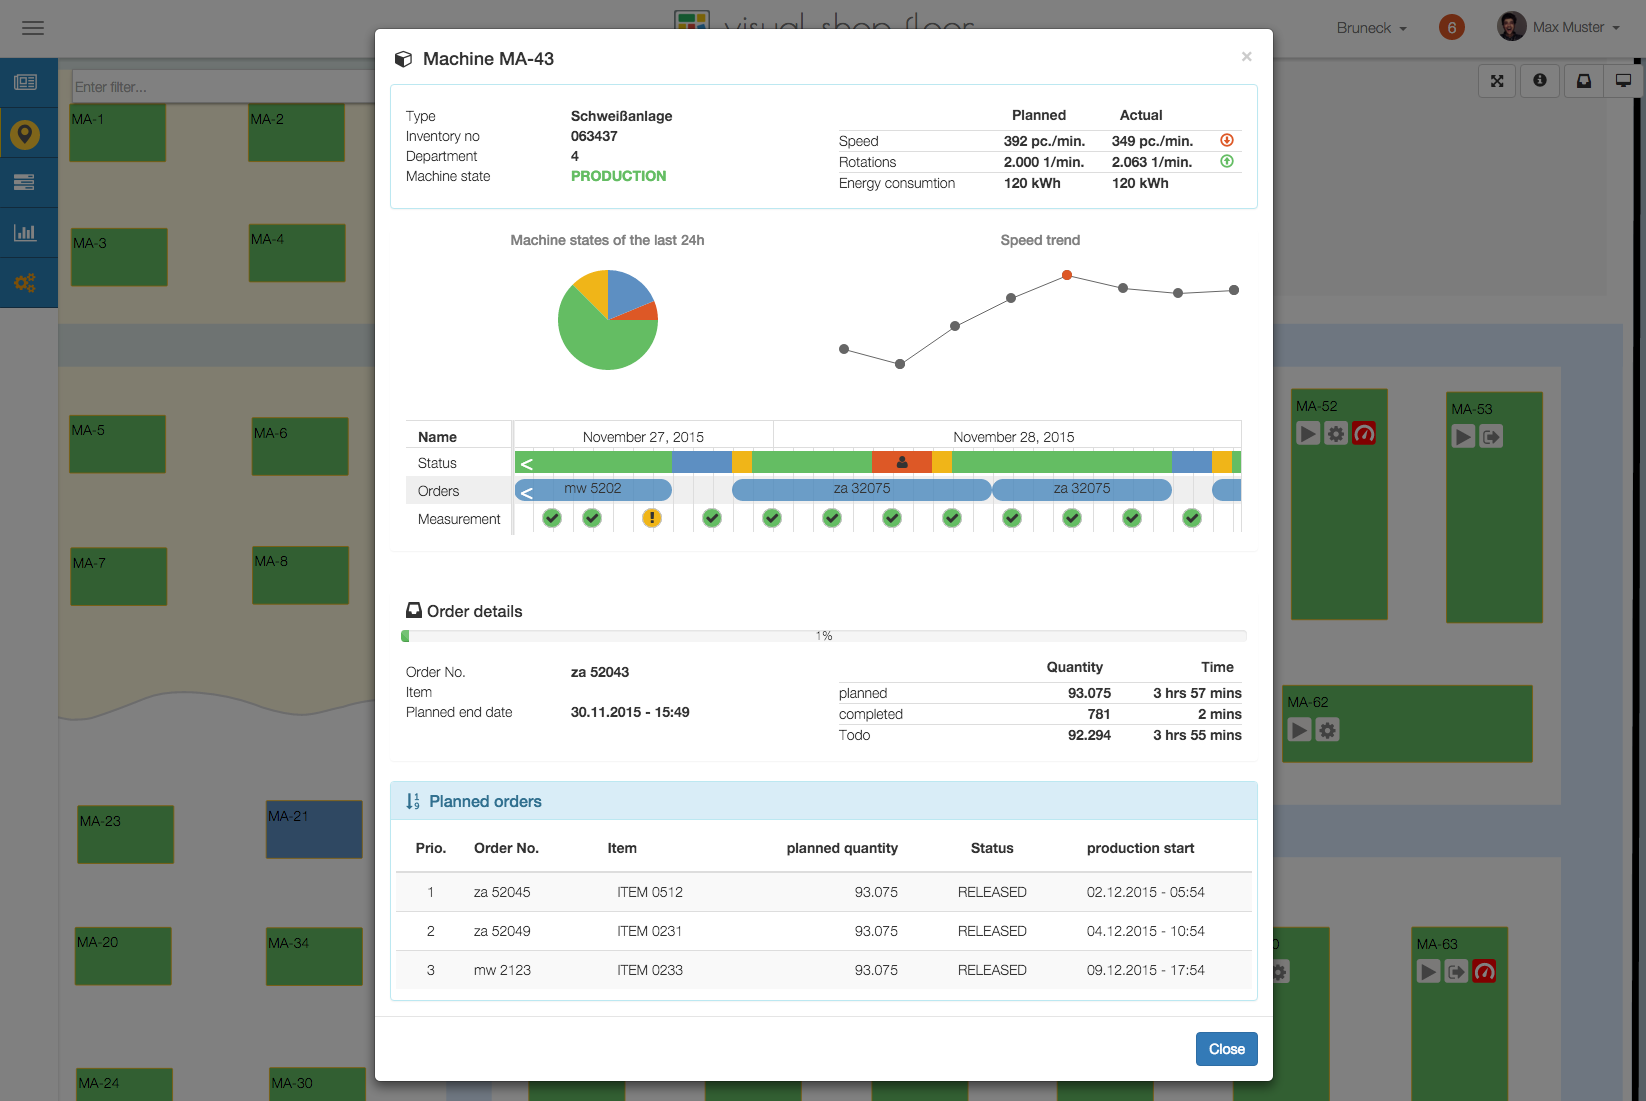Open the news panel sidebar icon
1646x1101 pixels.
coord(26,83)
